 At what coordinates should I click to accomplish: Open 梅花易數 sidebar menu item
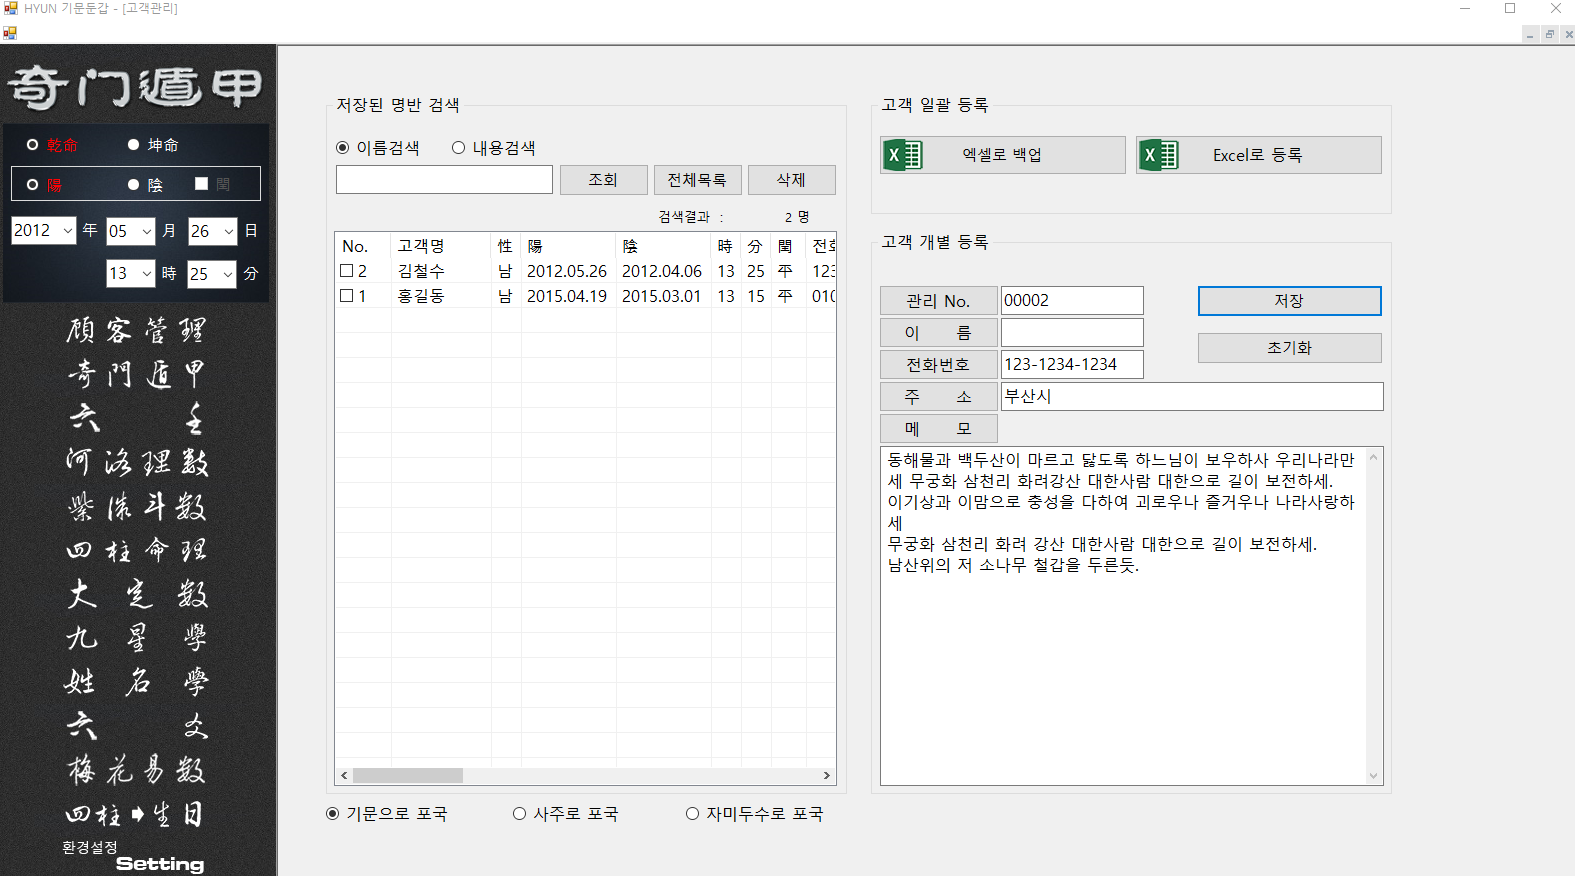[x=136, y=770]
